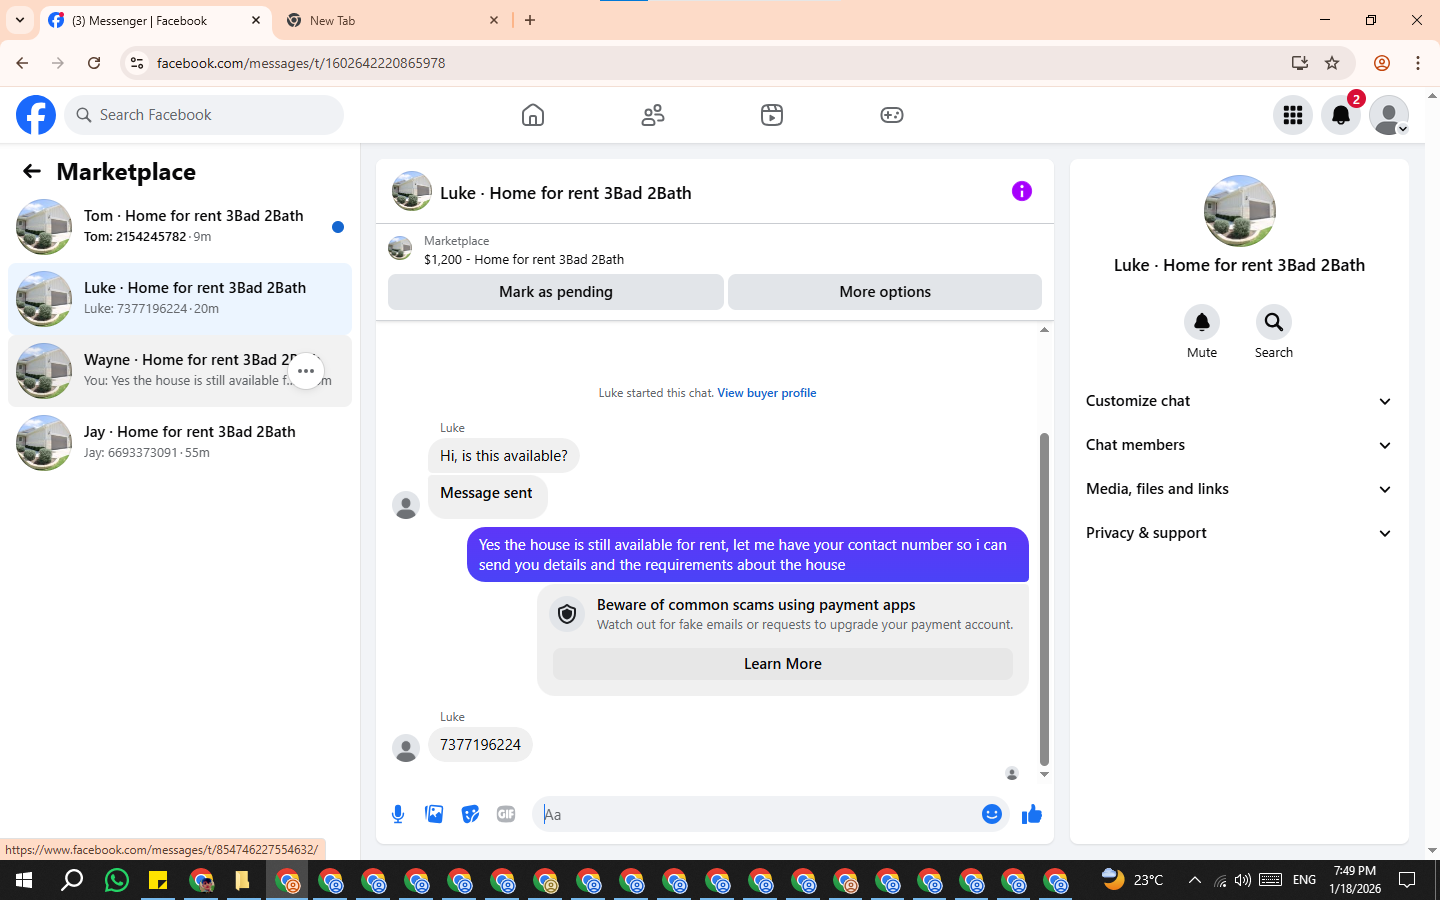Open Chrome three-dot menu
Screen dimensions: 1440x900
pos(1418,63)
